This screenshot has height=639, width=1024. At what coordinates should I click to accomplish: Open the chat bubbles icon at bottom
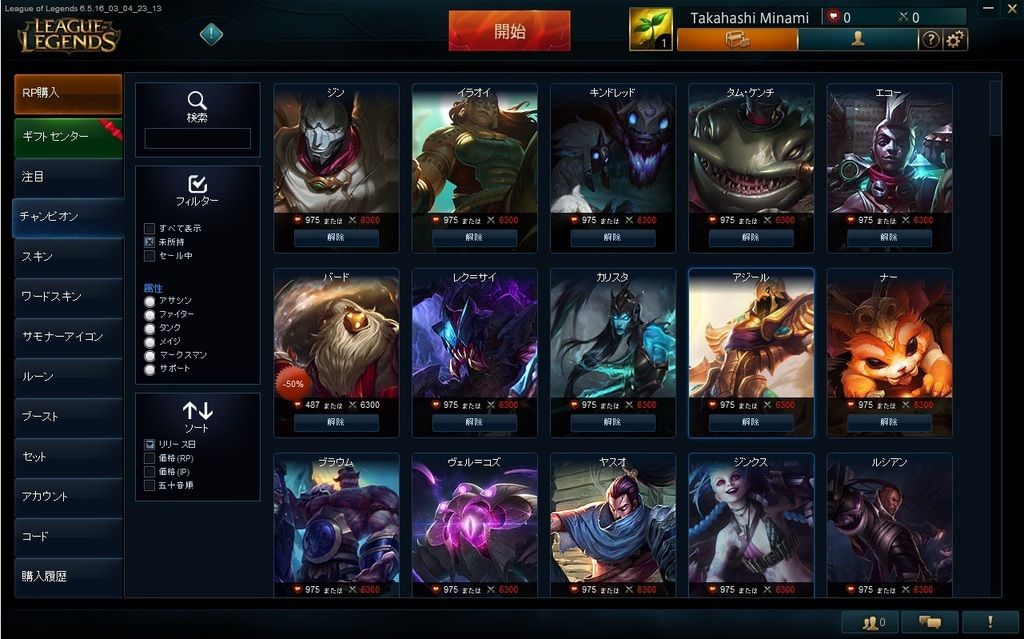(x=930, y=623)
